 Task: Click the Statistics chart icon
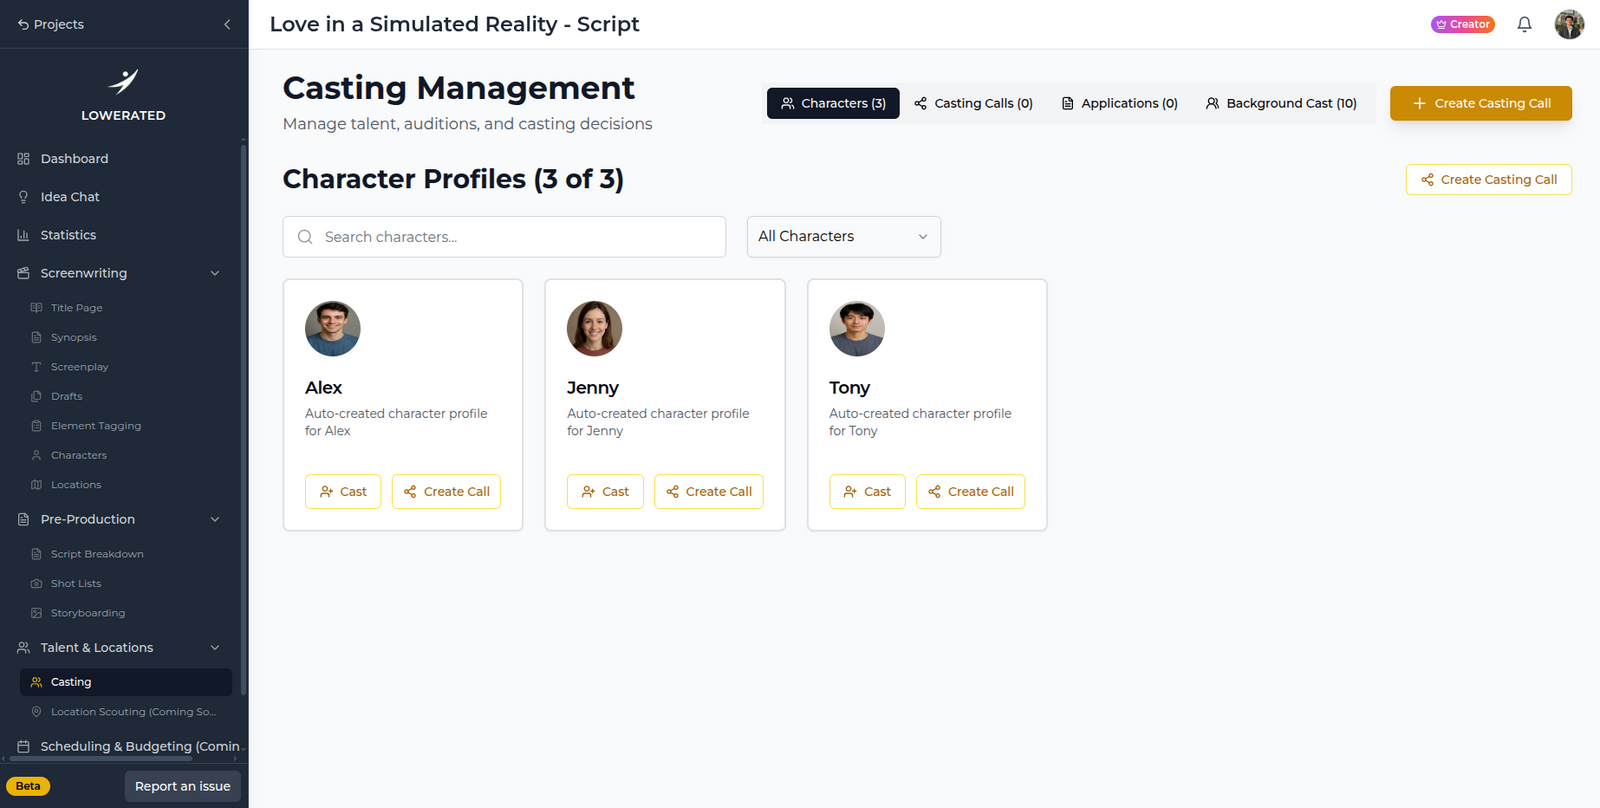click(23, 235)
